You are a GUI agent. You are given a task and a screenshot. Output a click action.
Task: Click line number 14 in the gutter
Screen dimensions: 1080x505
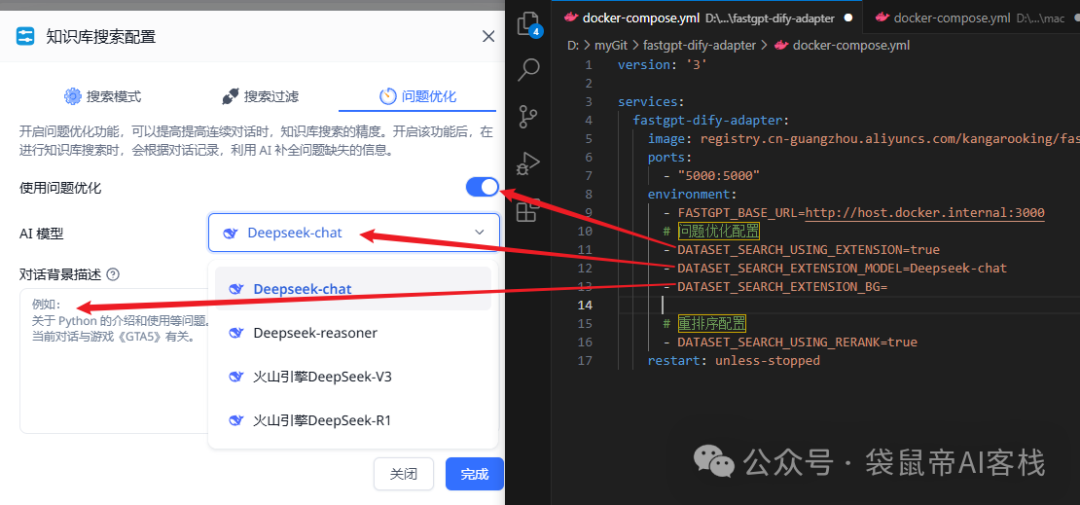click(585, 305)
